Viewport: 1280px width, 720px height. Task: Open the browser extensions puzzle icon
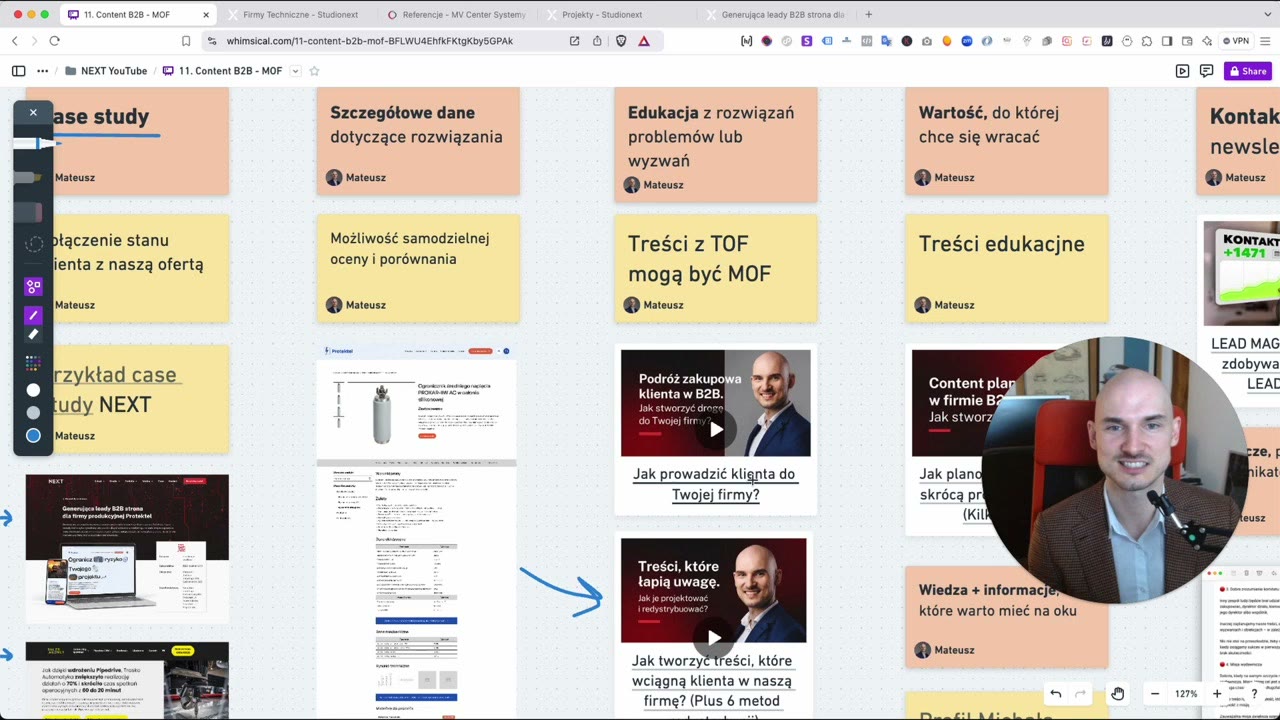coord(1147,41)
